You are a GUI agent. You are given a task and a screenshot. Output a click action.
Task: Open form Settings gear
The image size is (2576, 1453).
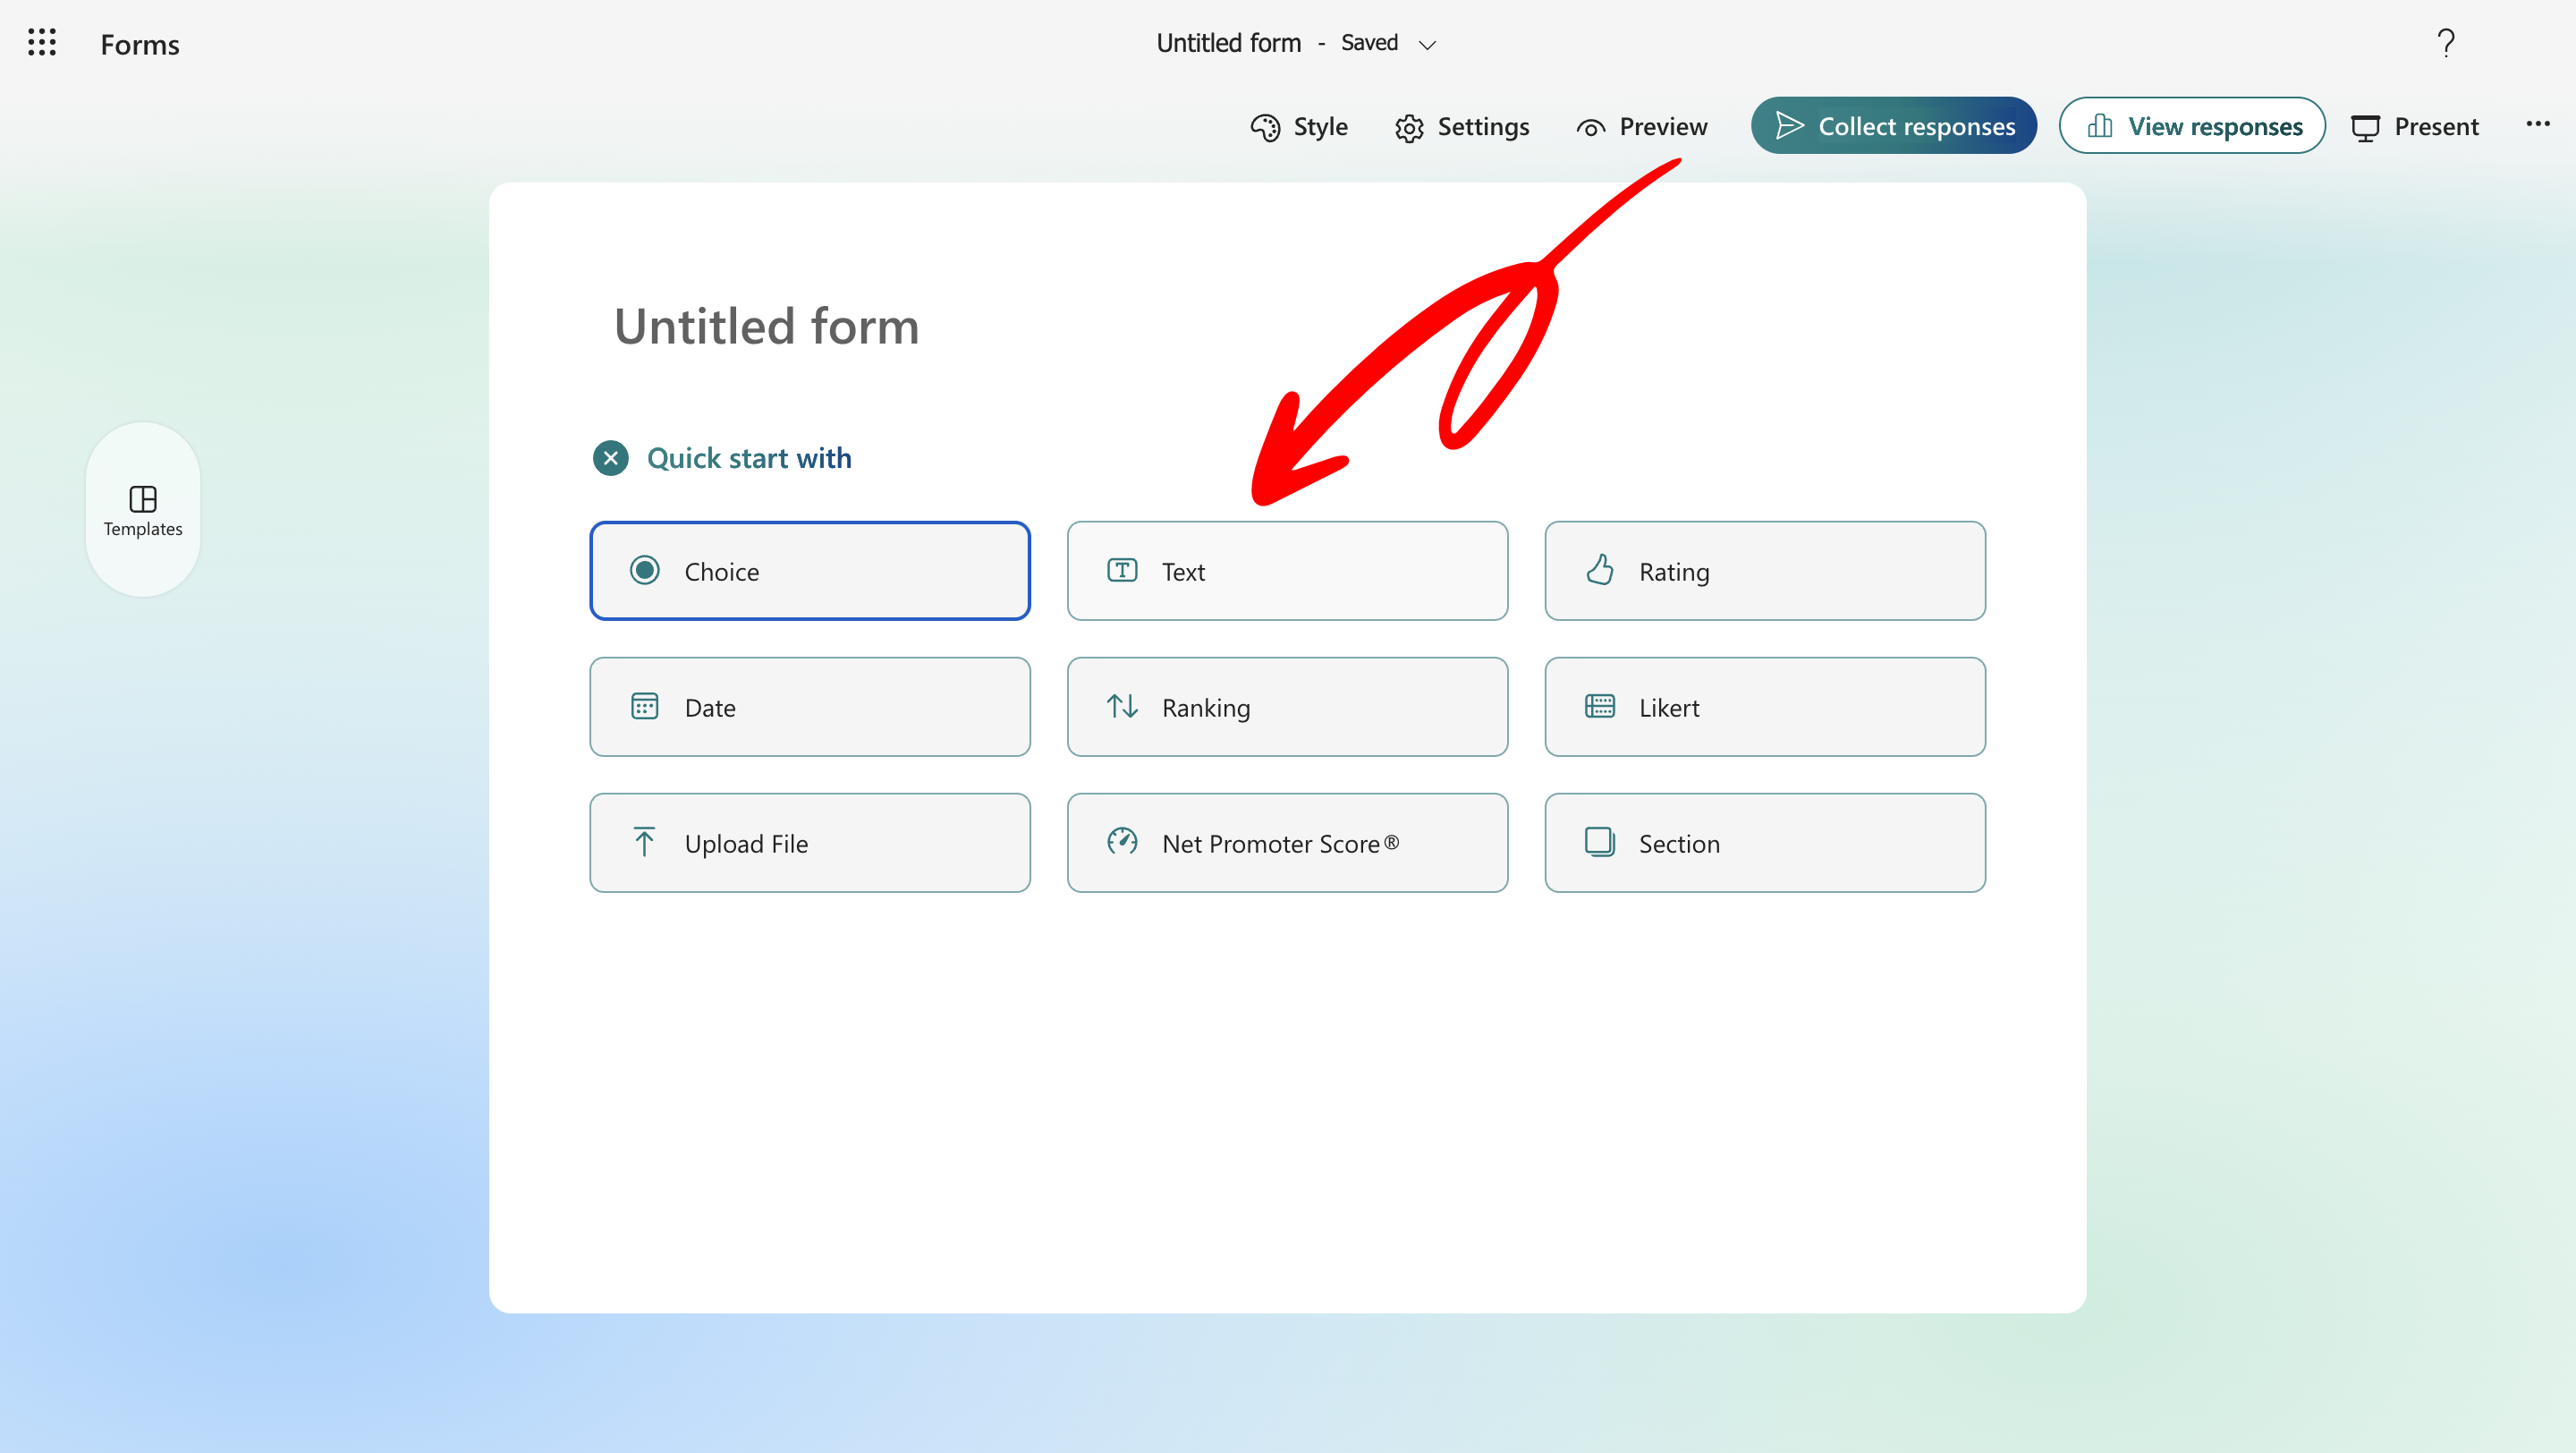[1462, 127]
